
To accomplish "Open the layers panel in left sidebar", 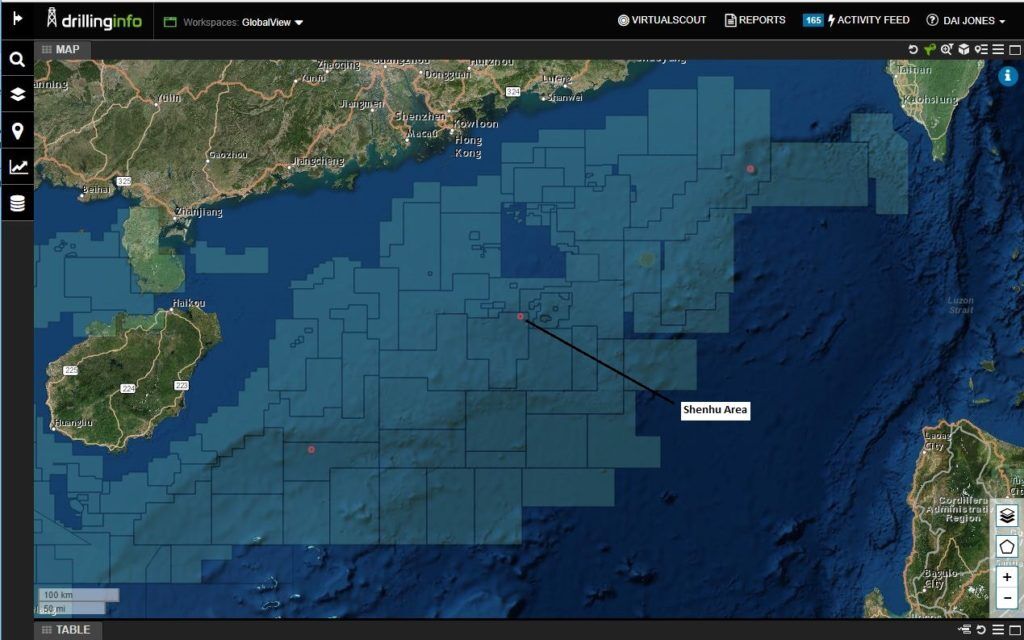I will [18, 95].
